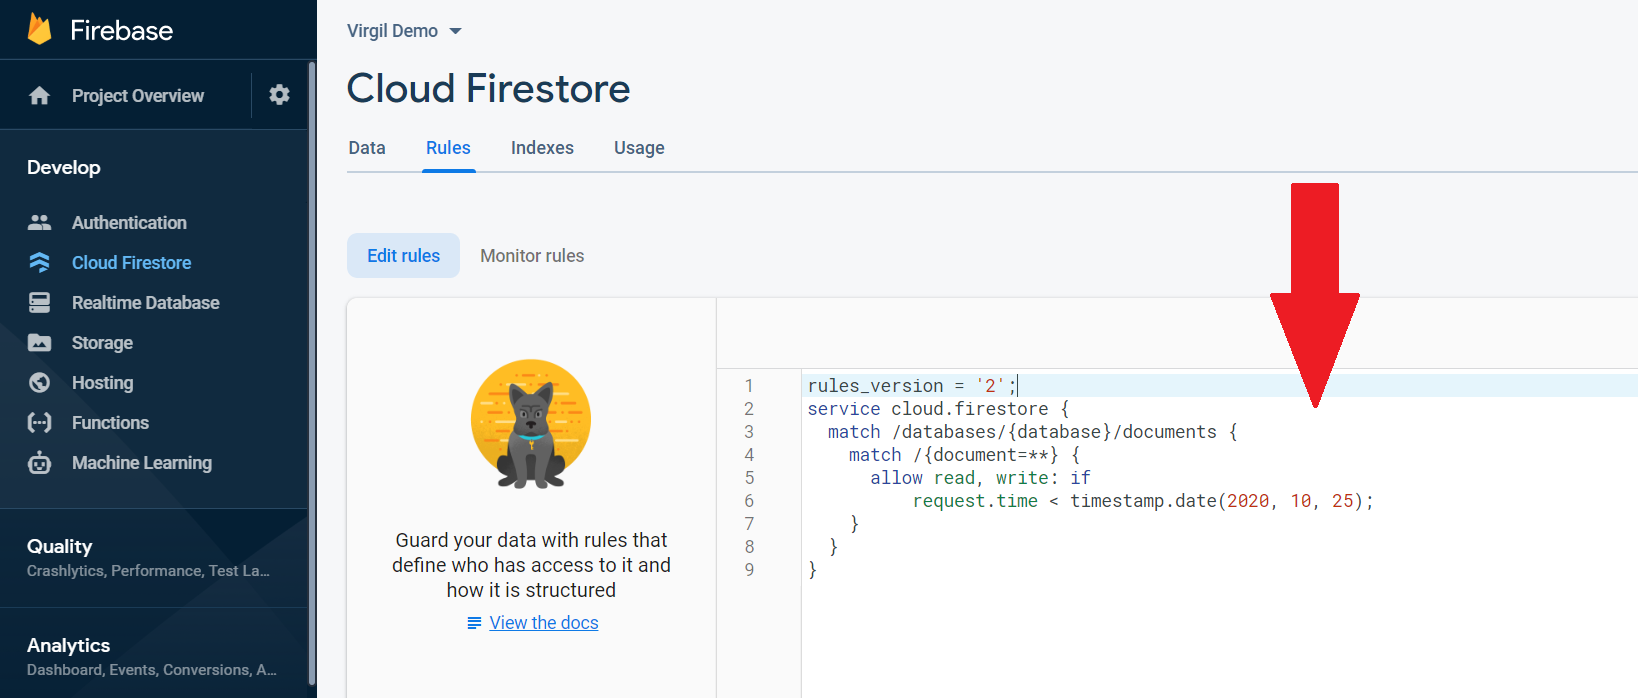Image resolution: width=1638 pixels, height=698 pixels.
Task: Switch to the Data tab
Action: click(x=367, y=148)
